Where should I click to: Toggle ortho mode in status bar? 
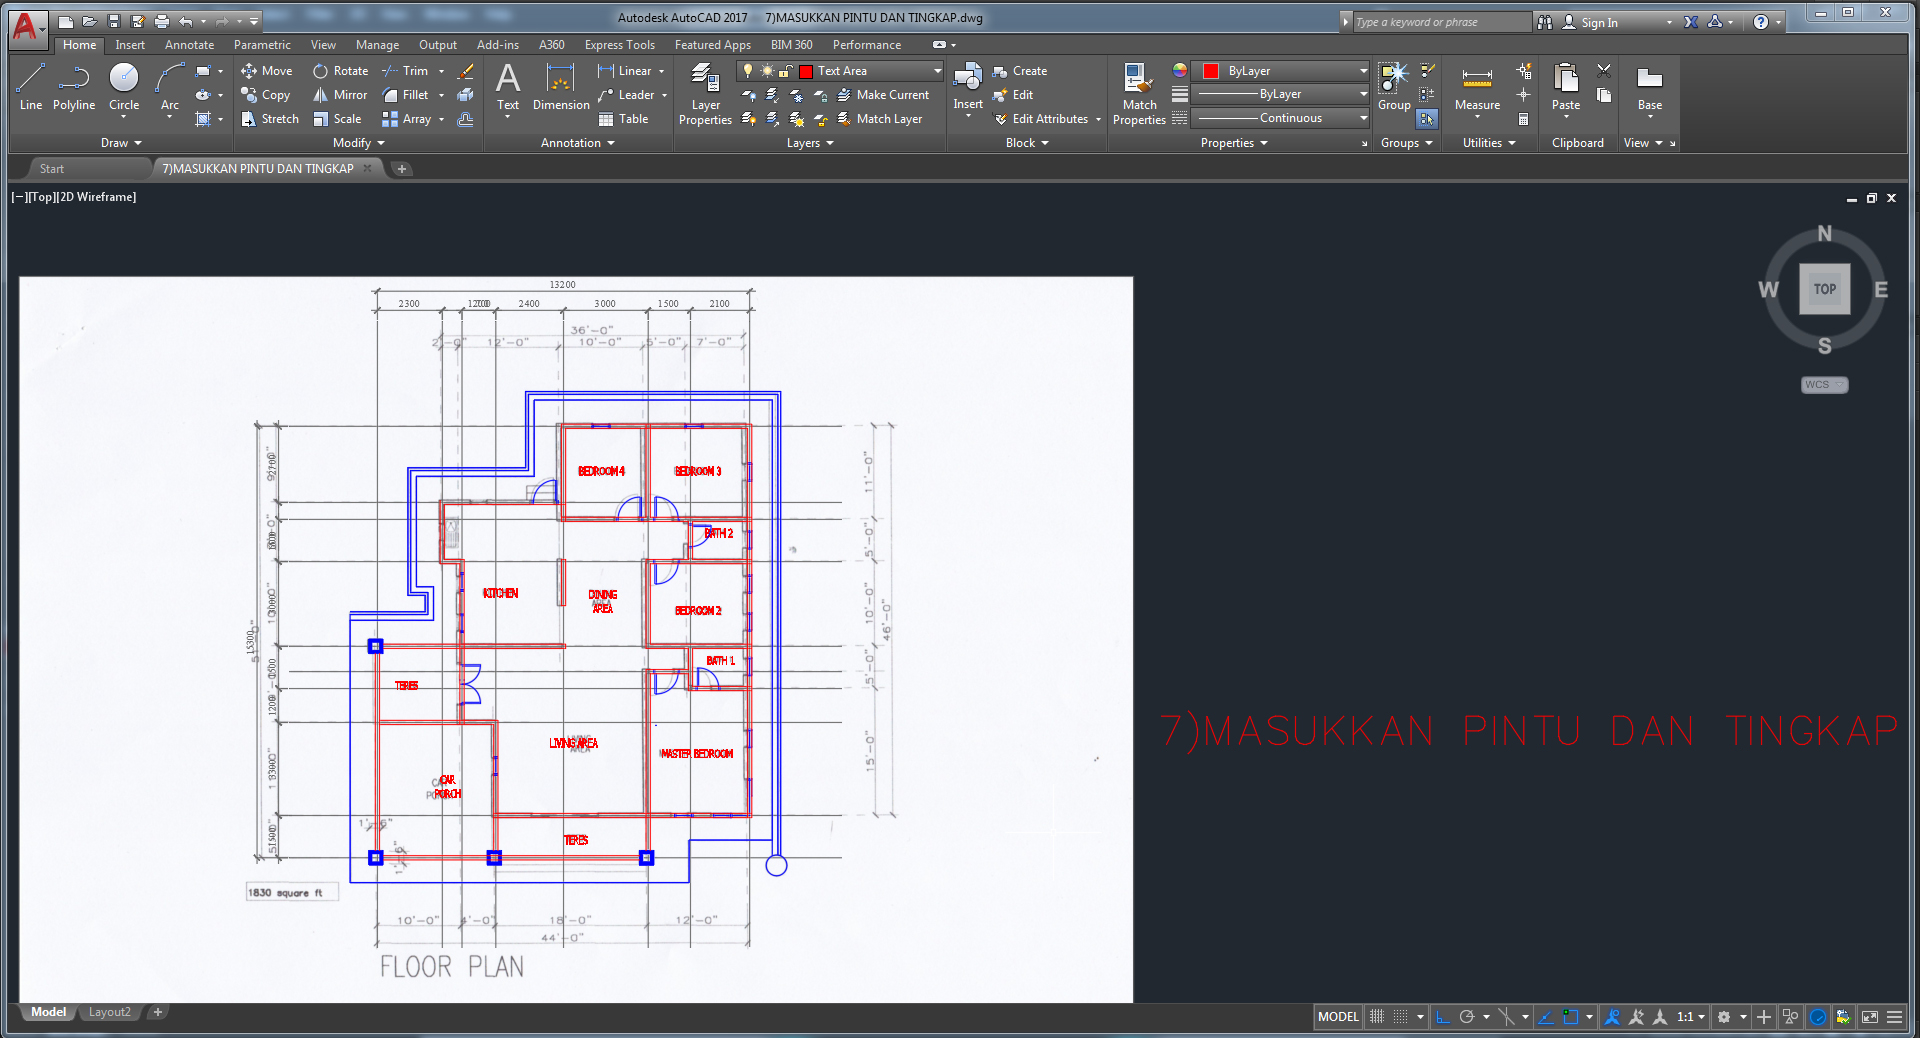tap(1443, 1017)
